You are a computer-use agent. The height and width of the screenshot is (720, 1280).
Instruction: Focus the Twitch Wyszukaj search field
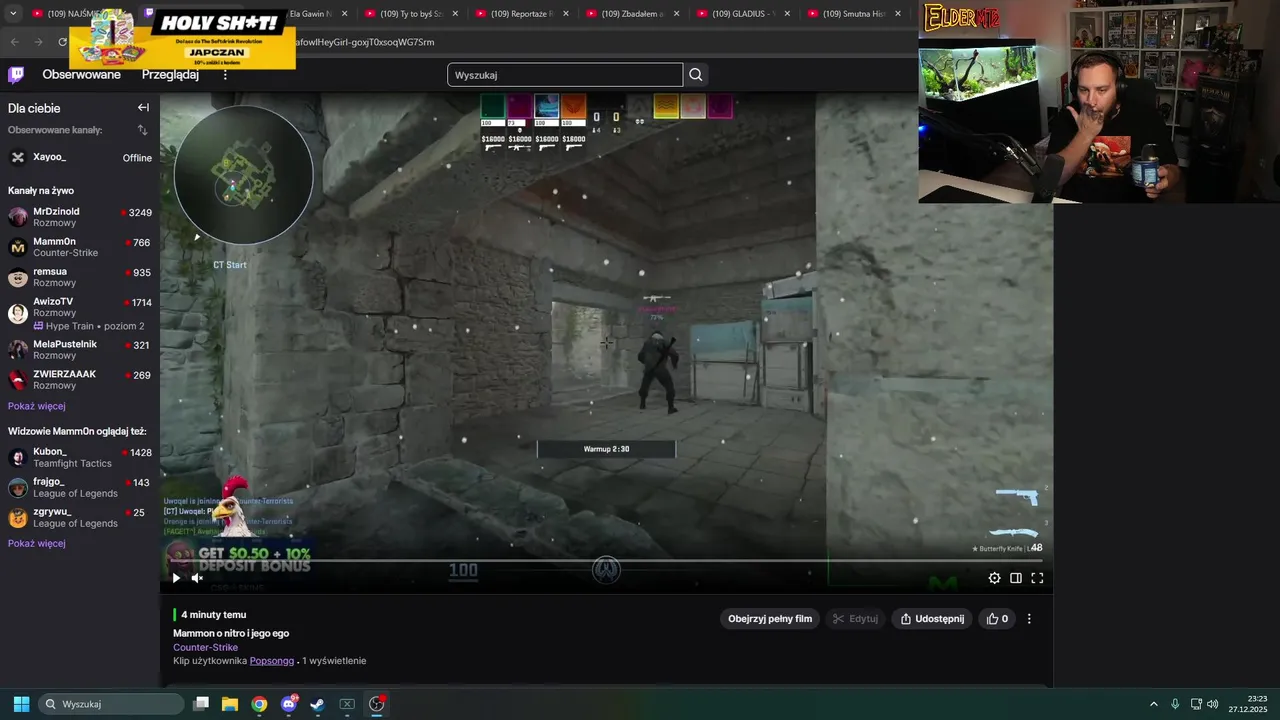pos(565,75)
